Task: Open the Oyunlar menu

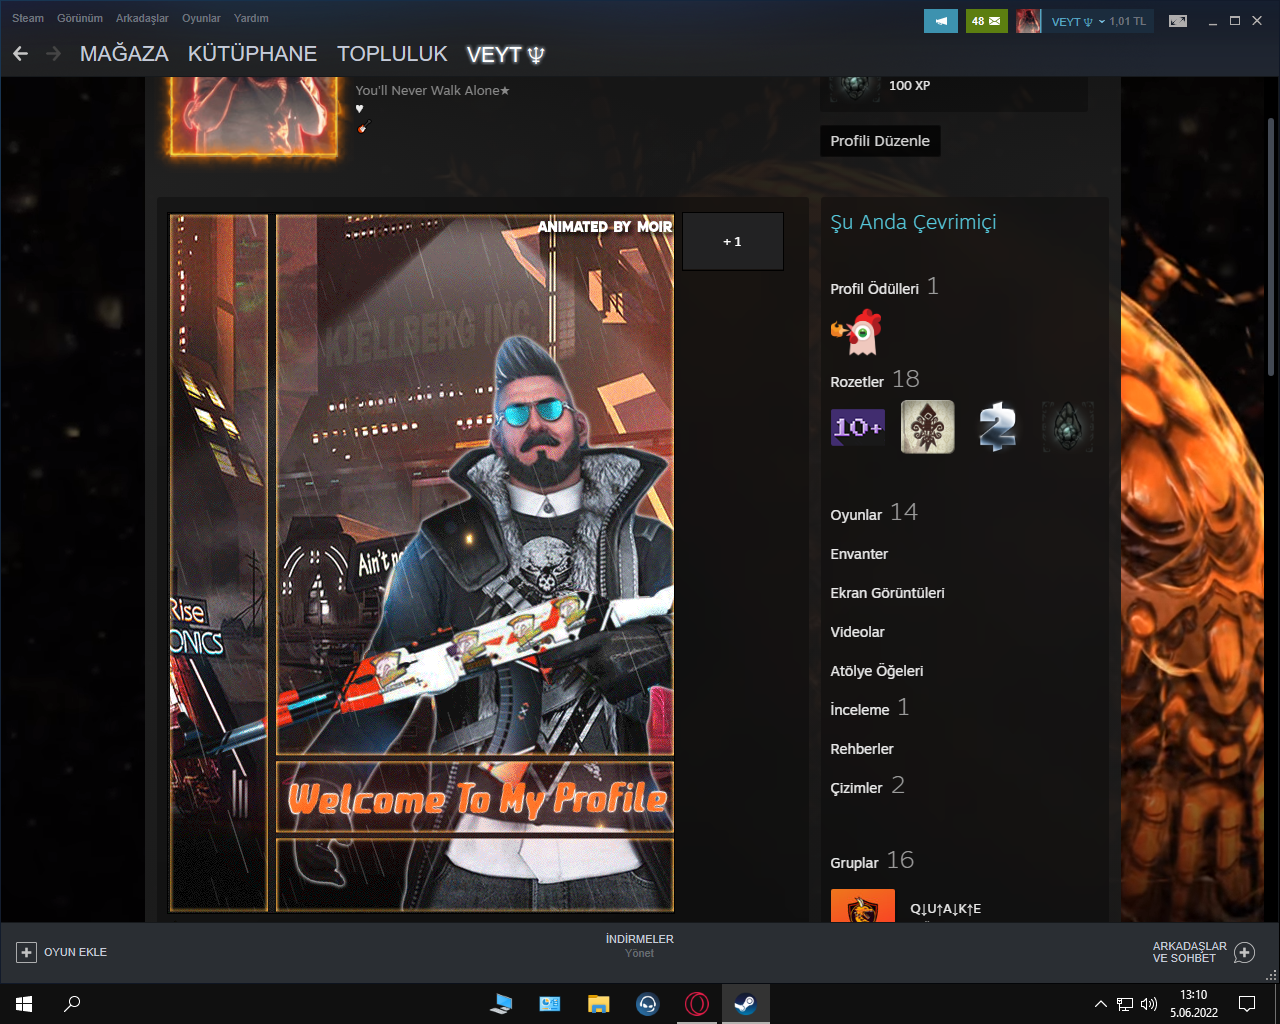Action: [201, 18]
